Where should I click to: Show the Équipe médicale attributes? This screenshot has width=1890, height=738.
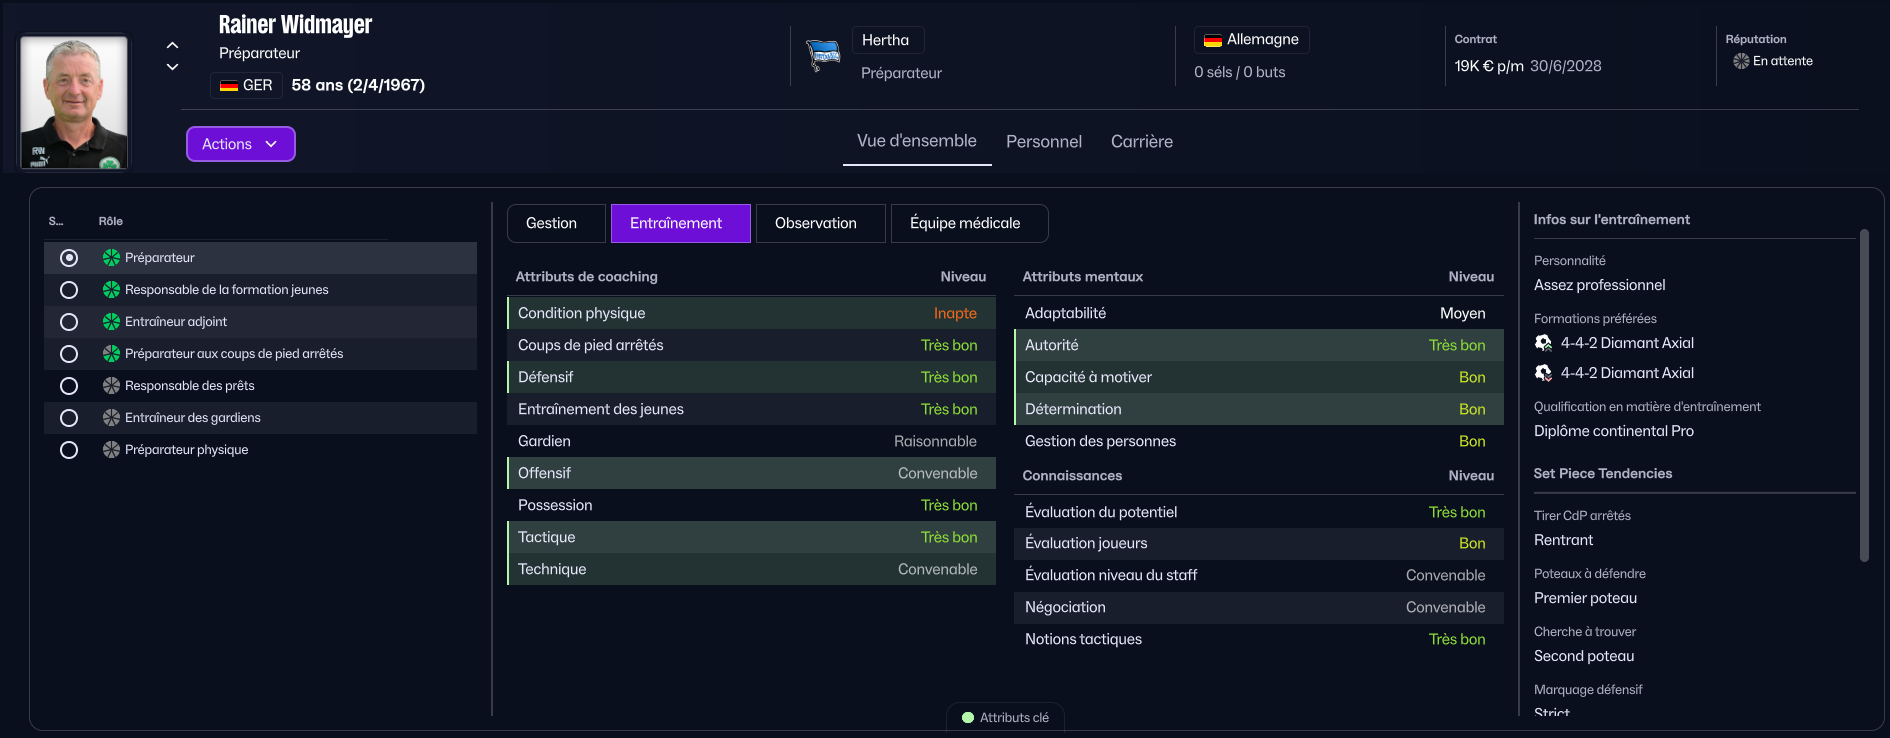coord(968,223)
